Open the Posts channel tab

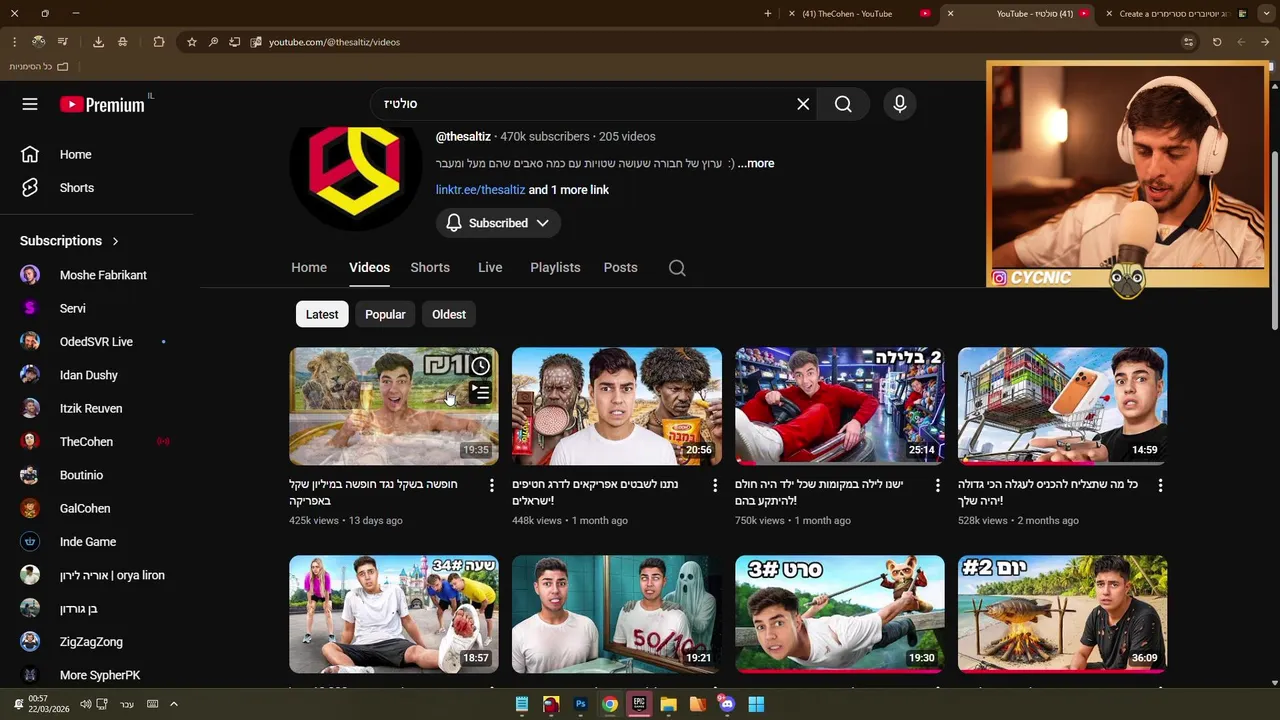click(x=620, y=268)
